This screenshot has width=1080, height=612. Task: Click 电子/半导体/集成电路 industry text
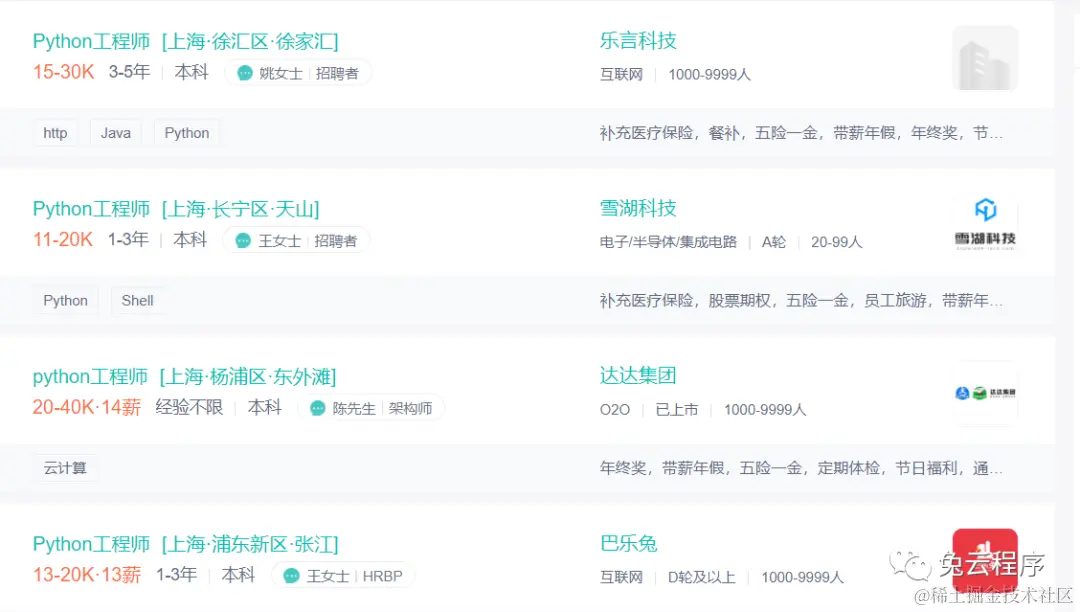(668, 242)
